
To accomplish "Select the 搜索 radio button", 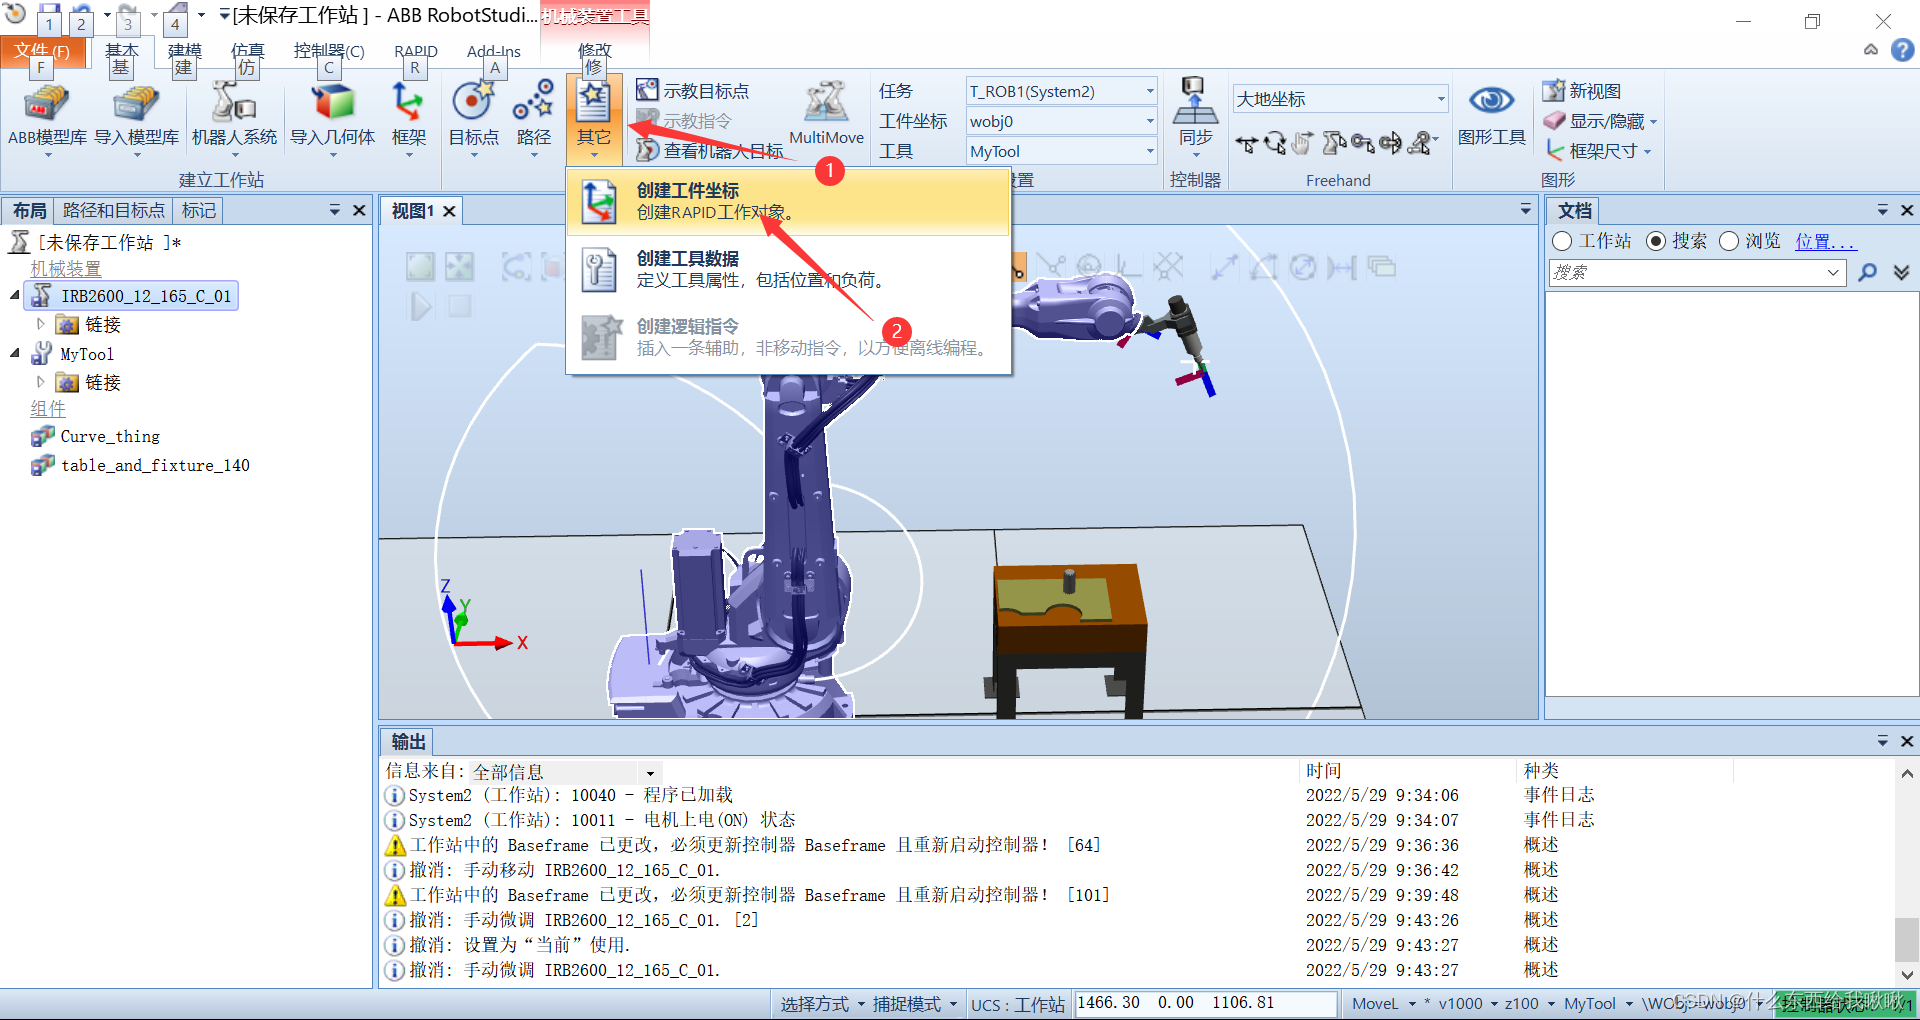I will [x=1656, y=241].
